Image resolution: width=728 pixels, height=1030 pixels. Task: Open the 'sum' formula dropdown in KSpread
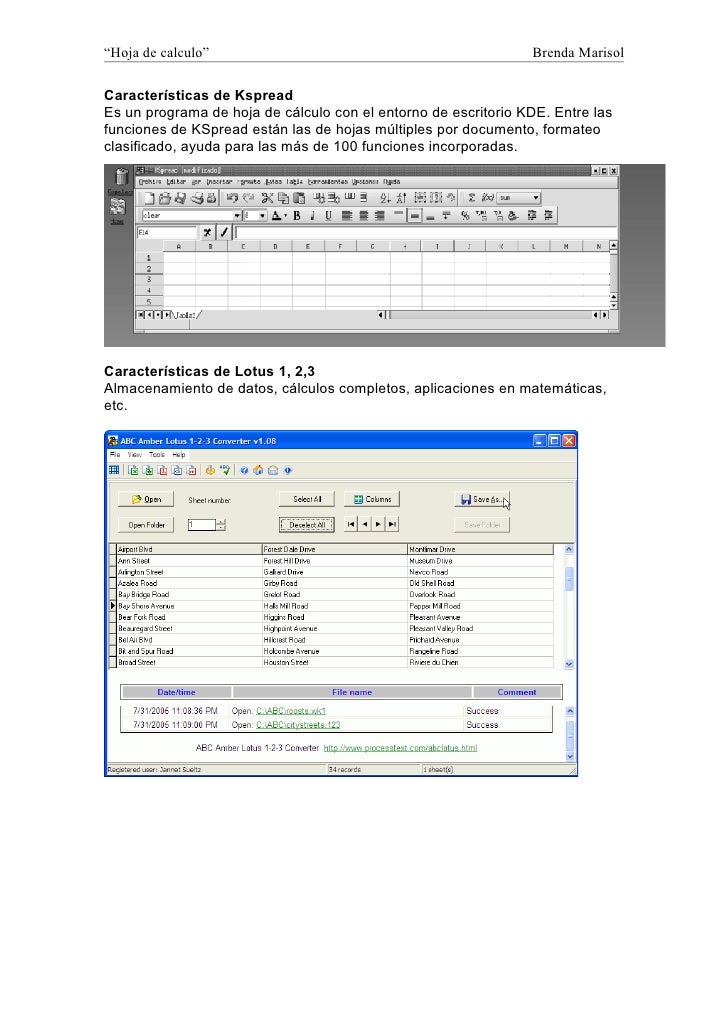[x=519, y=198]
